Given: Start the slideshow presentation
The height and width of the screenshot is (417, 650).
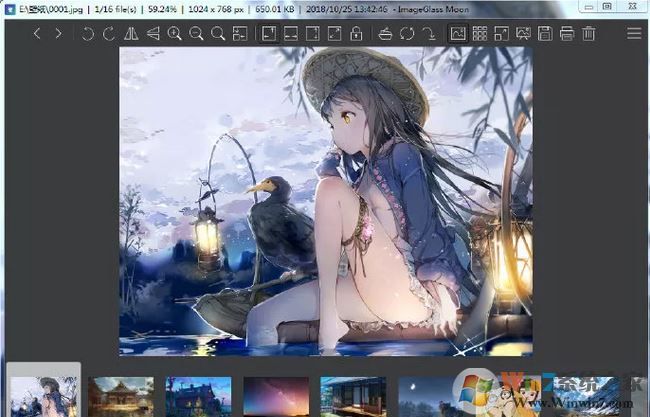Looking at the screenshot, I should 523,34.
